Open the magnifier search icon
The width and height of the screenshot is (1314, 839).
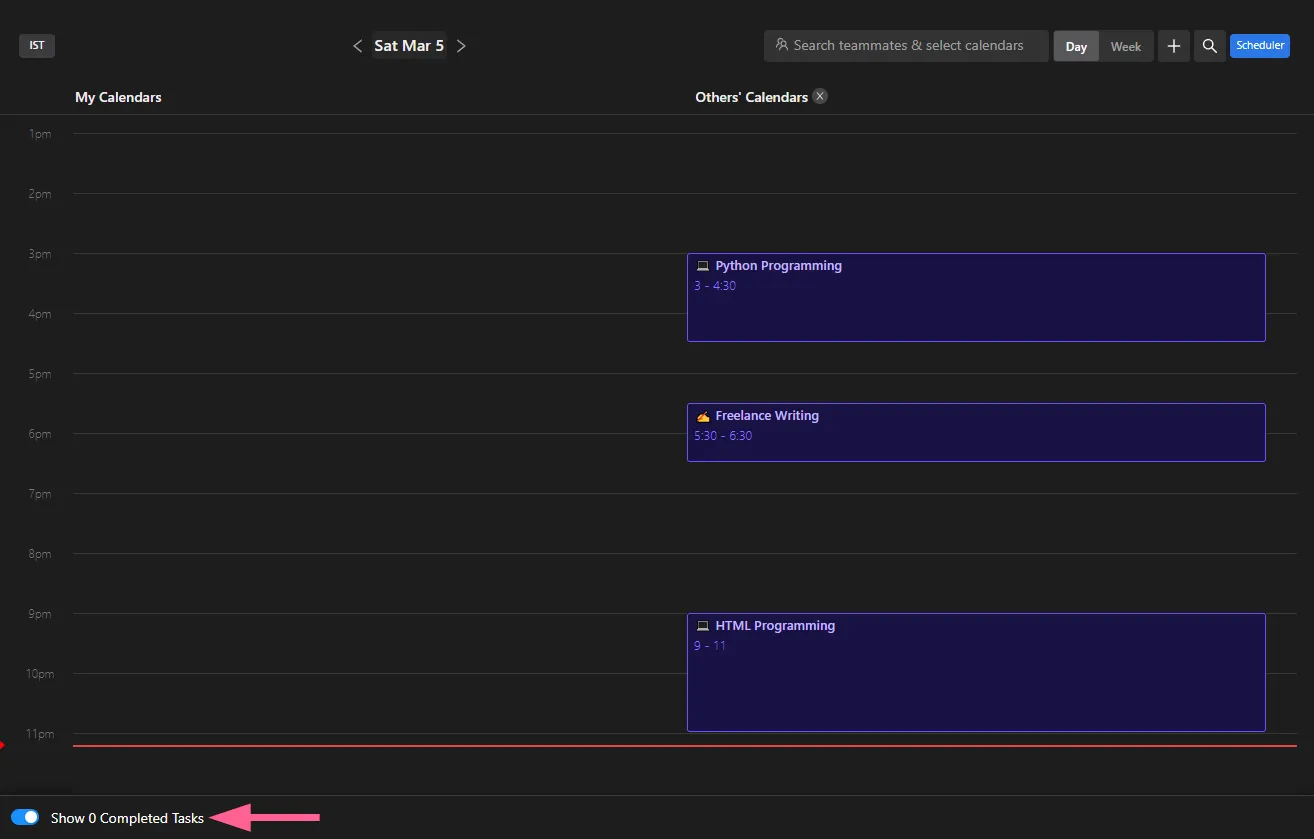coord(1210,46)
